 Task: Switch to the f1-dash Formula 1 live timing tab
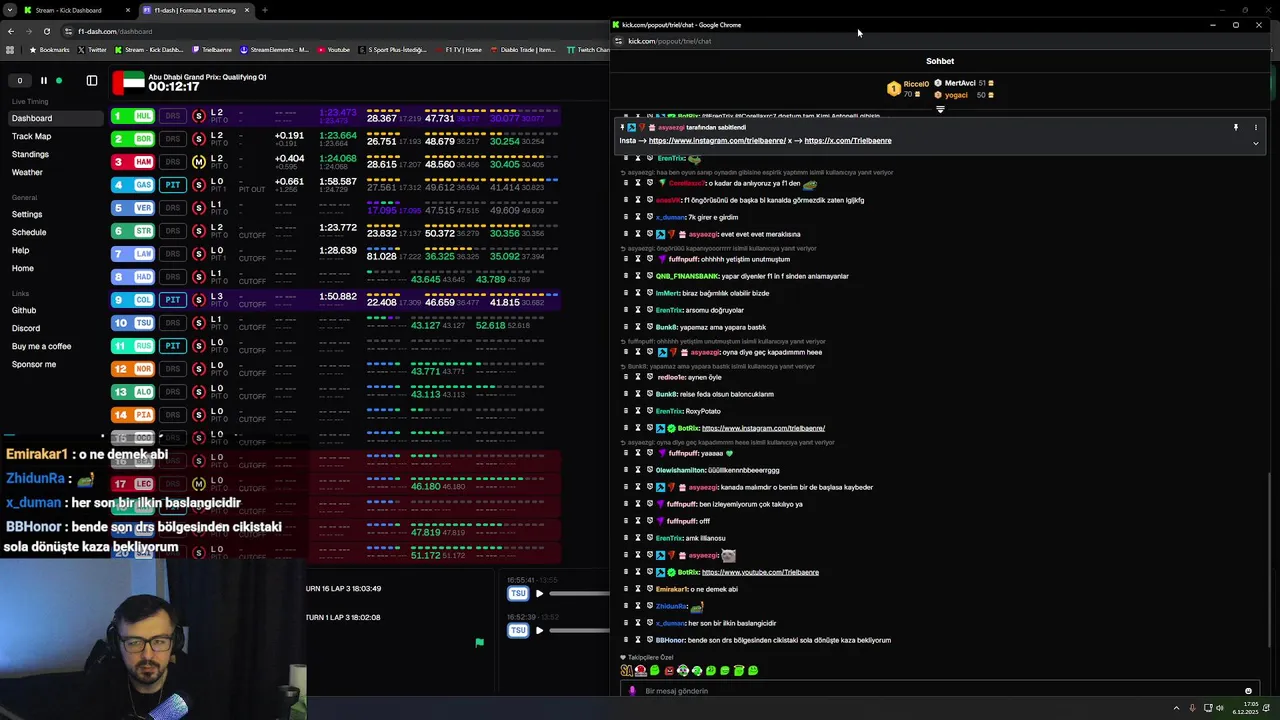(x=195, y=10)
